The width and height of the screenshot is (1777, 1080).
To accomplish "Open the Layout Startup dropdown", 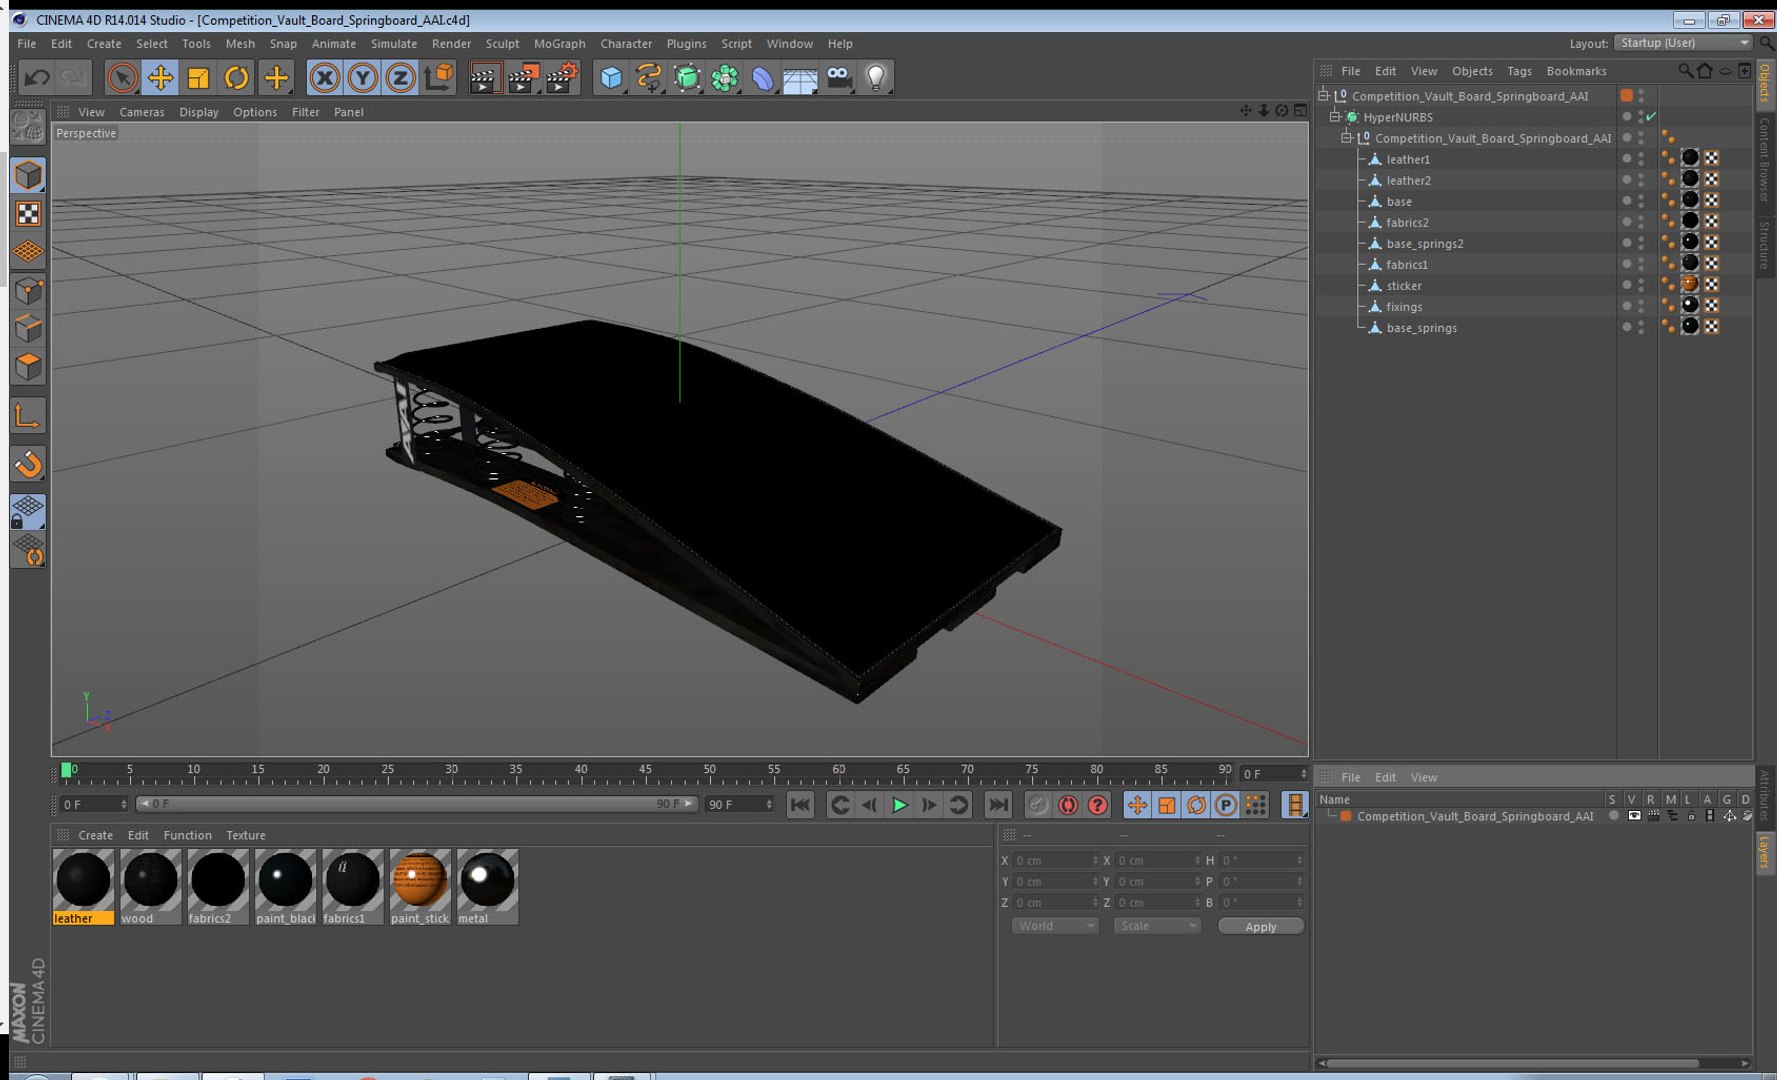I will [1684, 43].
